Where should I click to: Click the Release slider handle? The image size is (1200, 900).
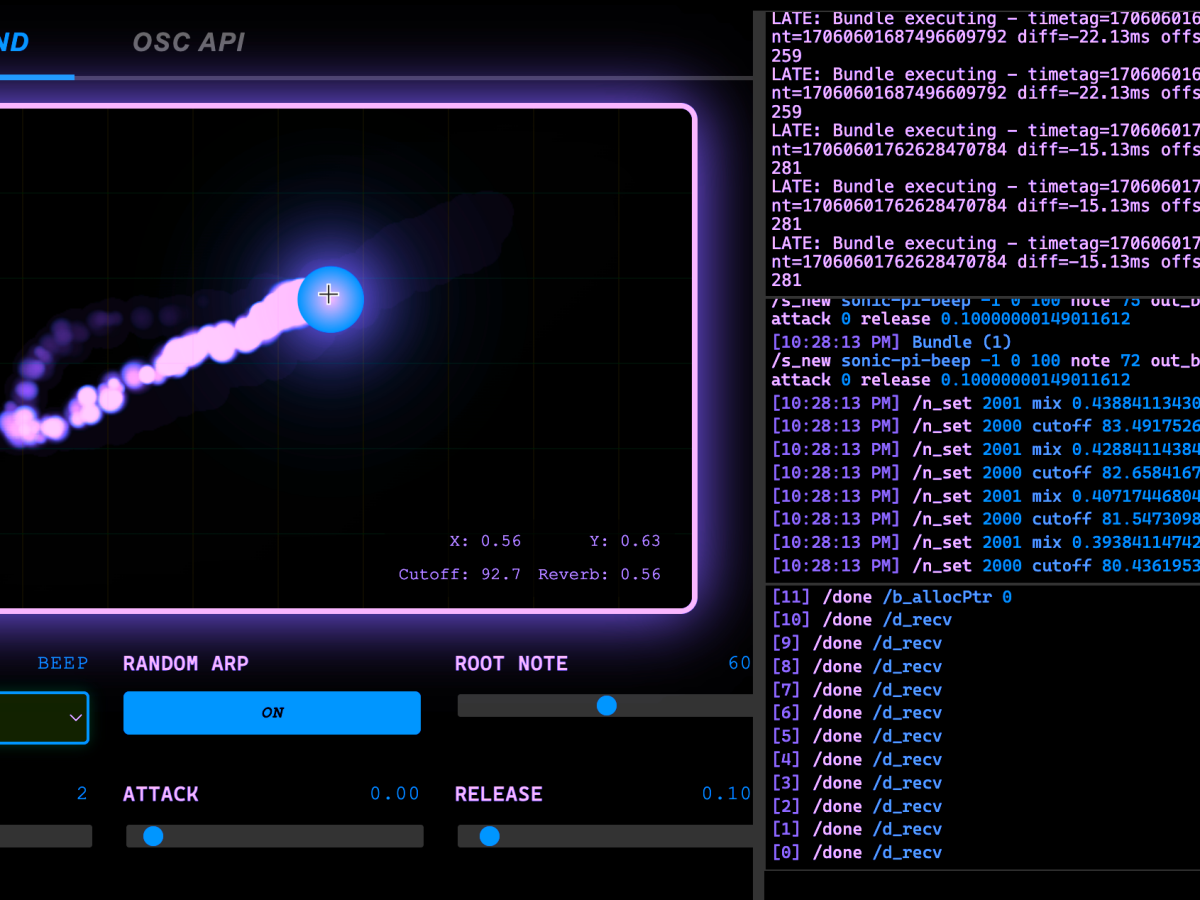[489, 836]
